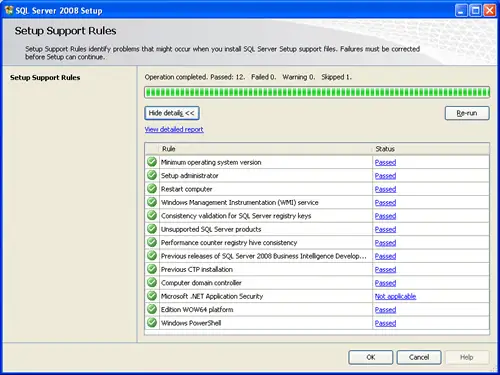Cancel the SQL Server setup

tap(419, 357)
